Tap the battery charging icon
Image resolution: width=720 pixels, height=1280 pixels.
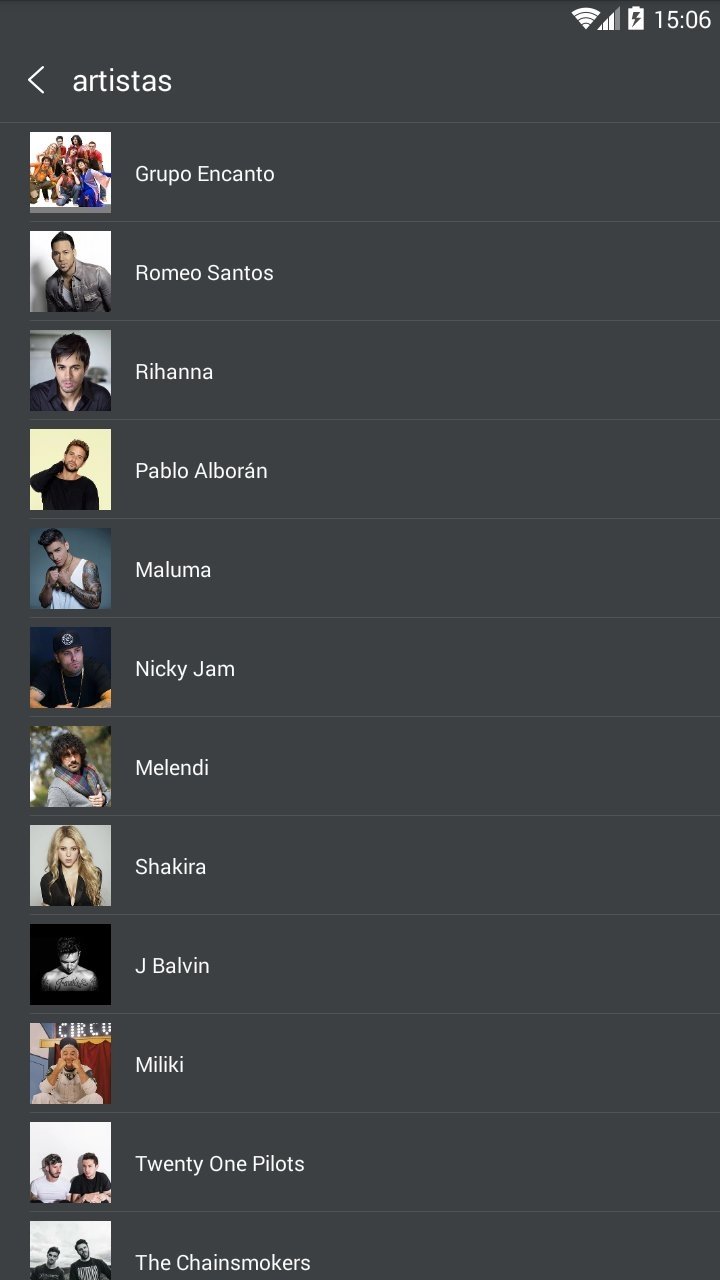(636, 18)
